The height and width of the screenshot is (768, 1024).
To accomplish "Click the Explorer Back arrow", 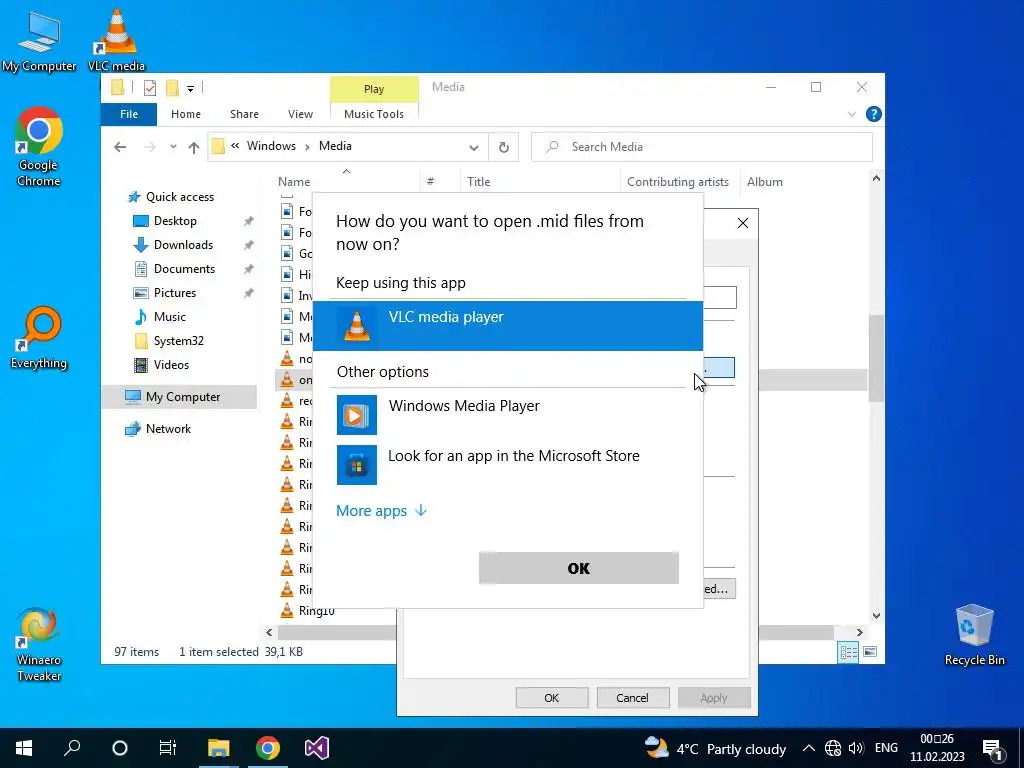I will tap(120, 147).
